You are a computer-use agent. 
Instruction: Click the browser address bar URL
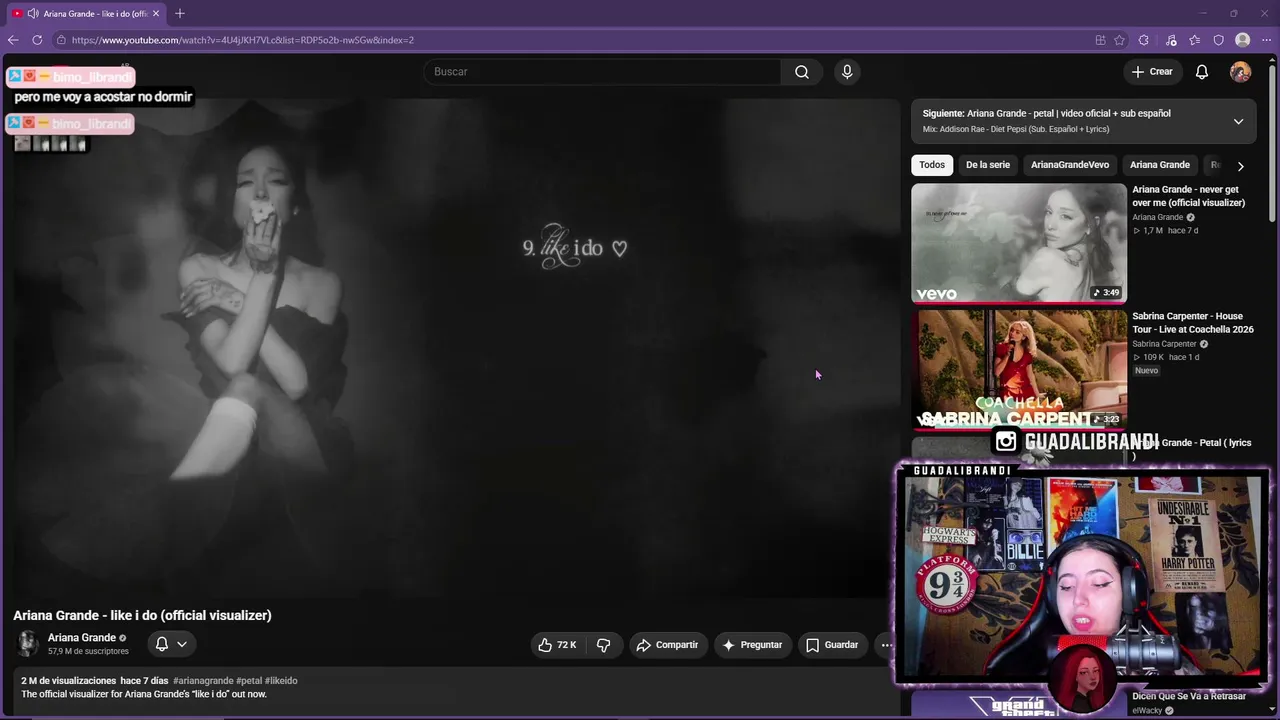pos(243,40)
